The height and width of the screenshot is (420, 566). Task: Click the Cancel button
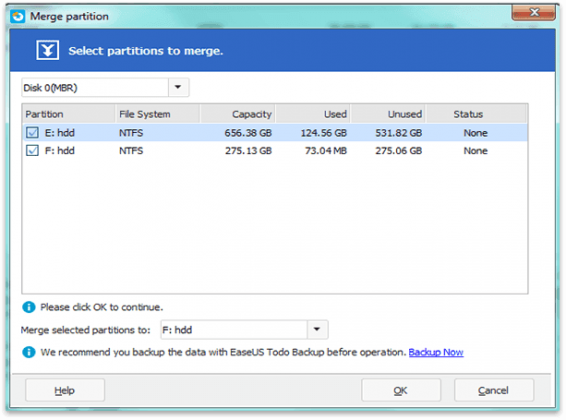(494, 390)
